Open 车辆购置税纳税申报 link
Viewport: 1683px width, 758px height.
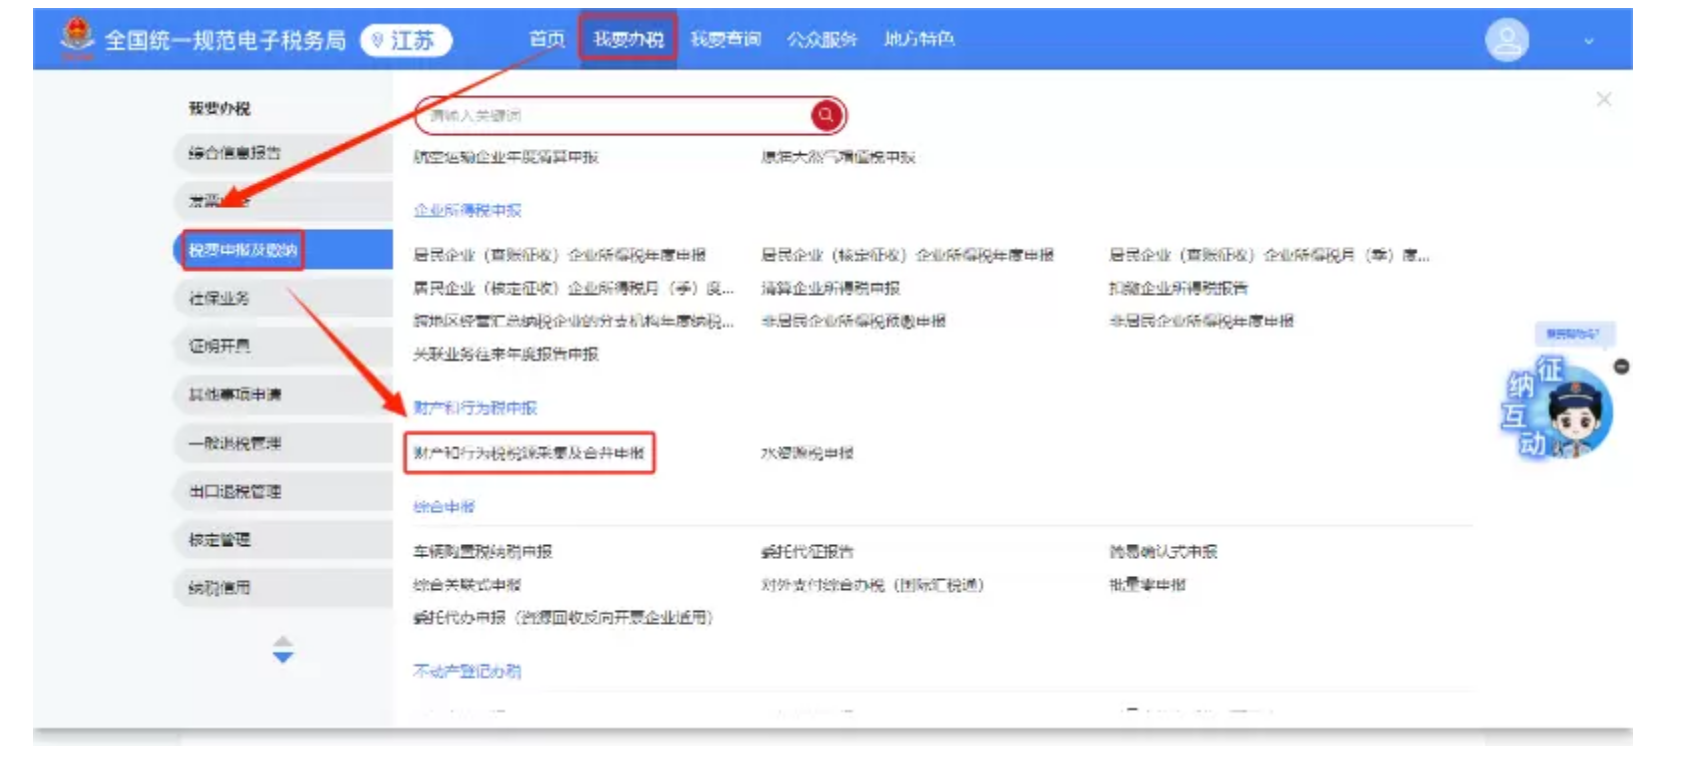click(483, 552)
